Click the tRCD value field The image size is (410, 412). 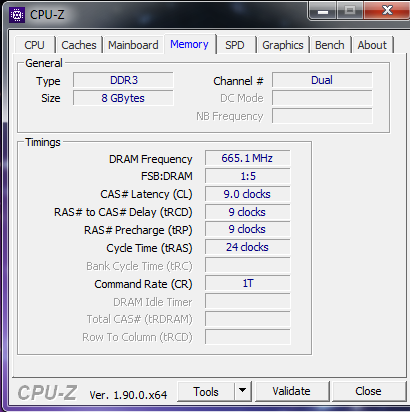pos(247,212)
